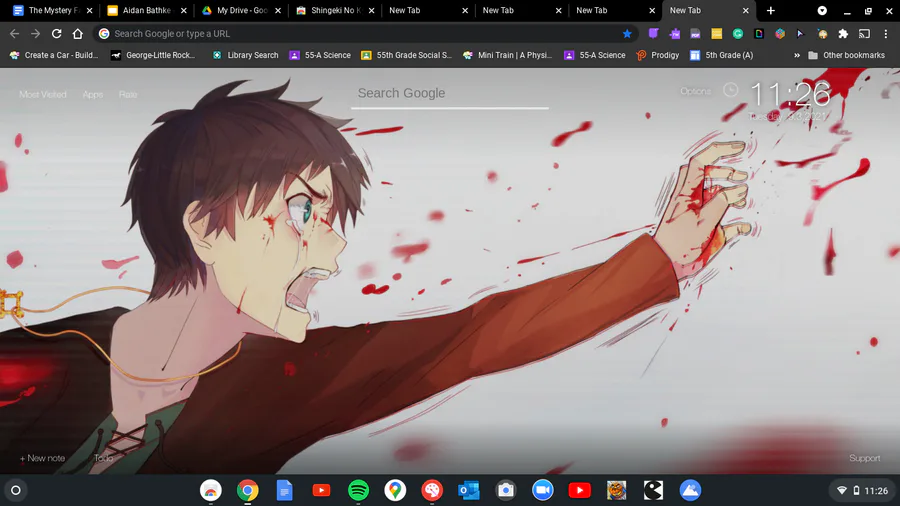
Task: Open the launcher circle button
Action: pyautogui.click(x=16, y=490)
